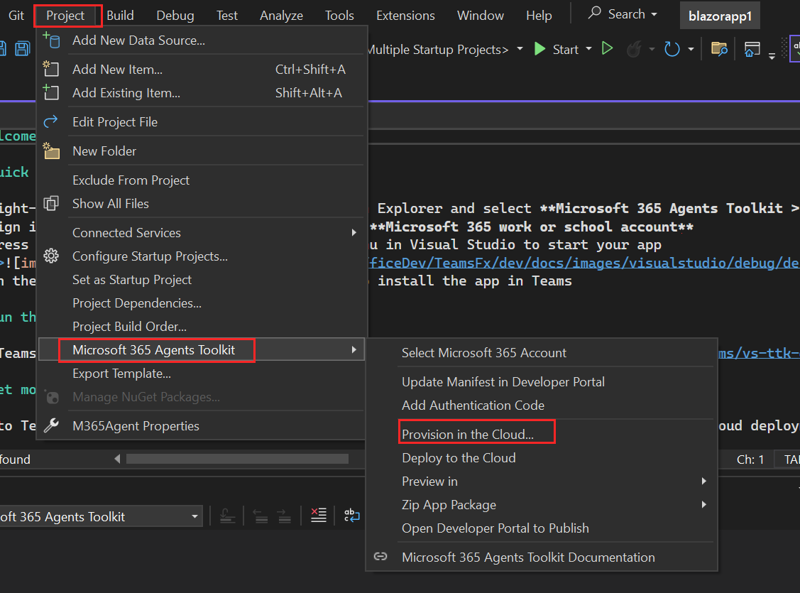Open the Debug menu

pos(175,16)
